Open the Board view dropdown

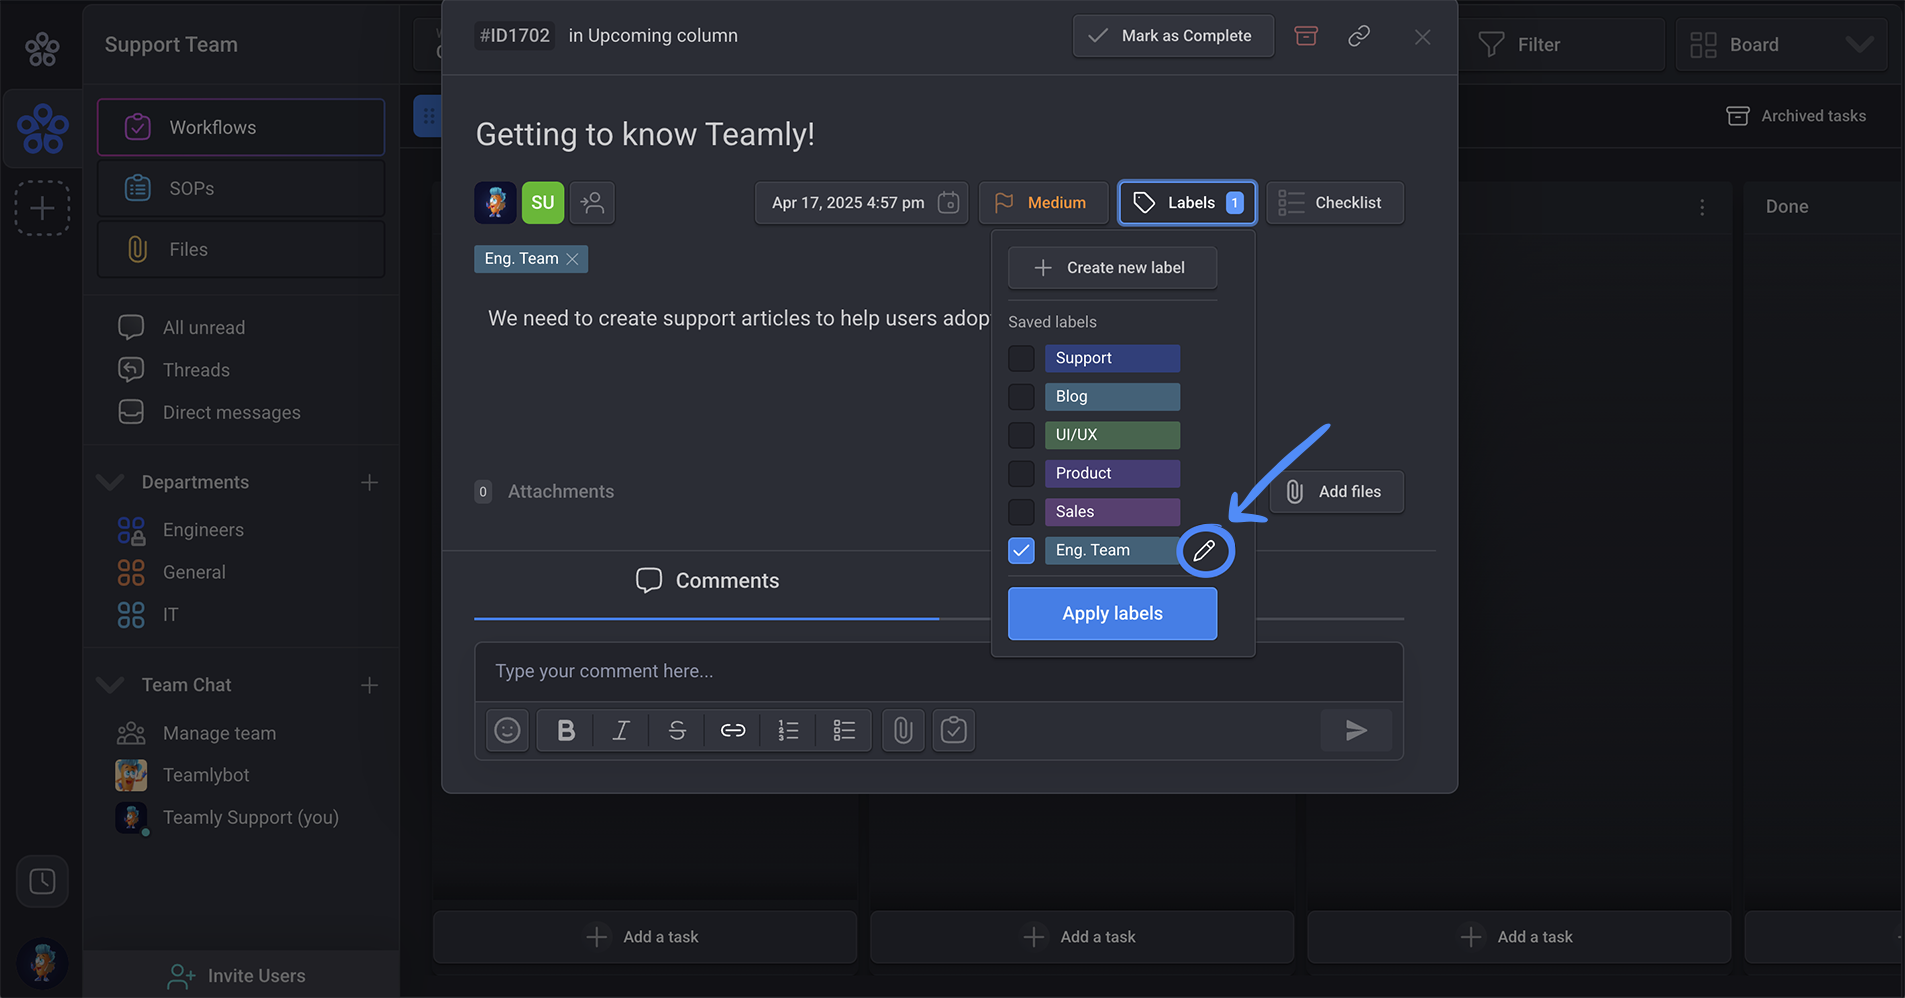(1781, 45)
